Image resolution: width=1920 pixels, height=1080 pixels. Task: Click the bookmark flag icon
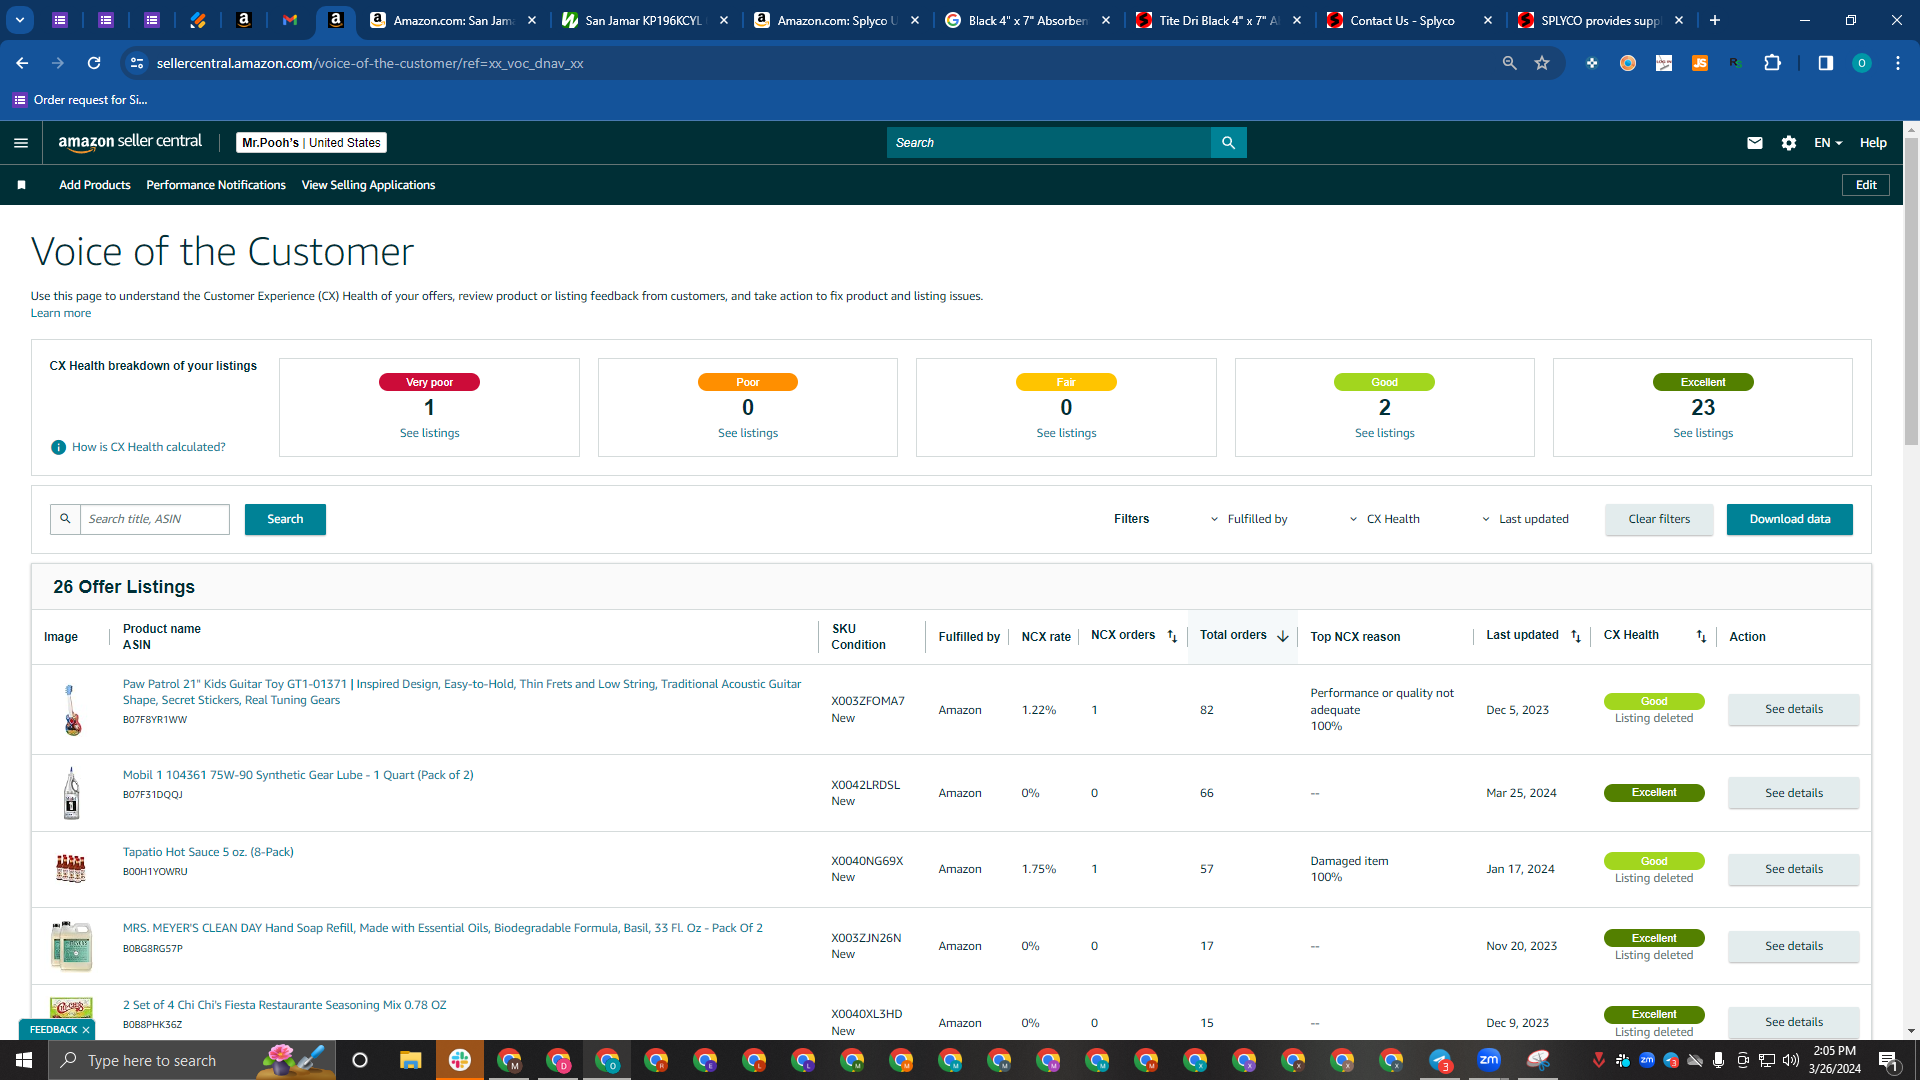[x=22, y=185]
